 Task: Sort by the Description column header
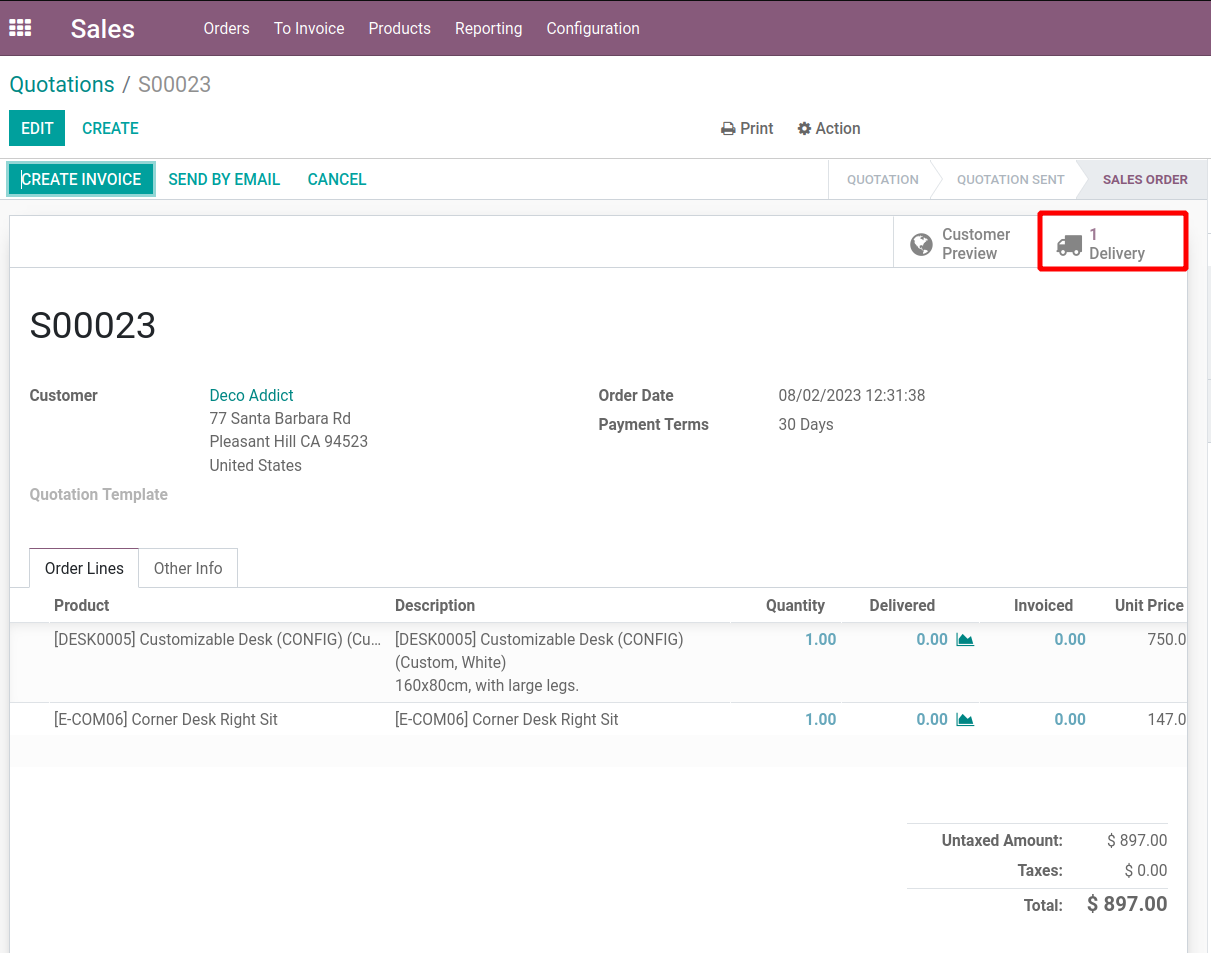pos(435,605)
